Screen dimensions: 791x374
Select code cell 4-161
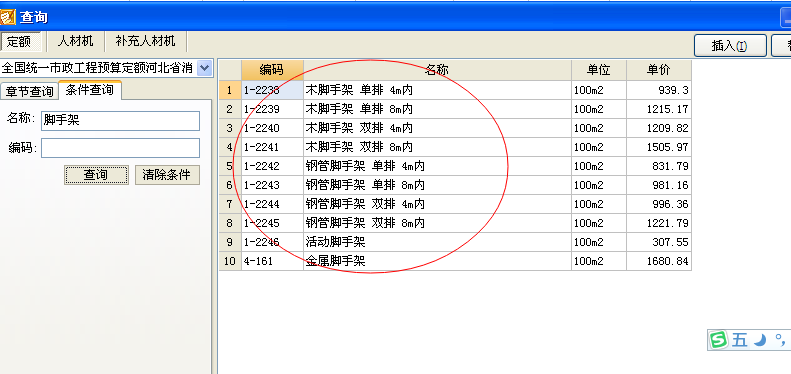tap(272, 261)
